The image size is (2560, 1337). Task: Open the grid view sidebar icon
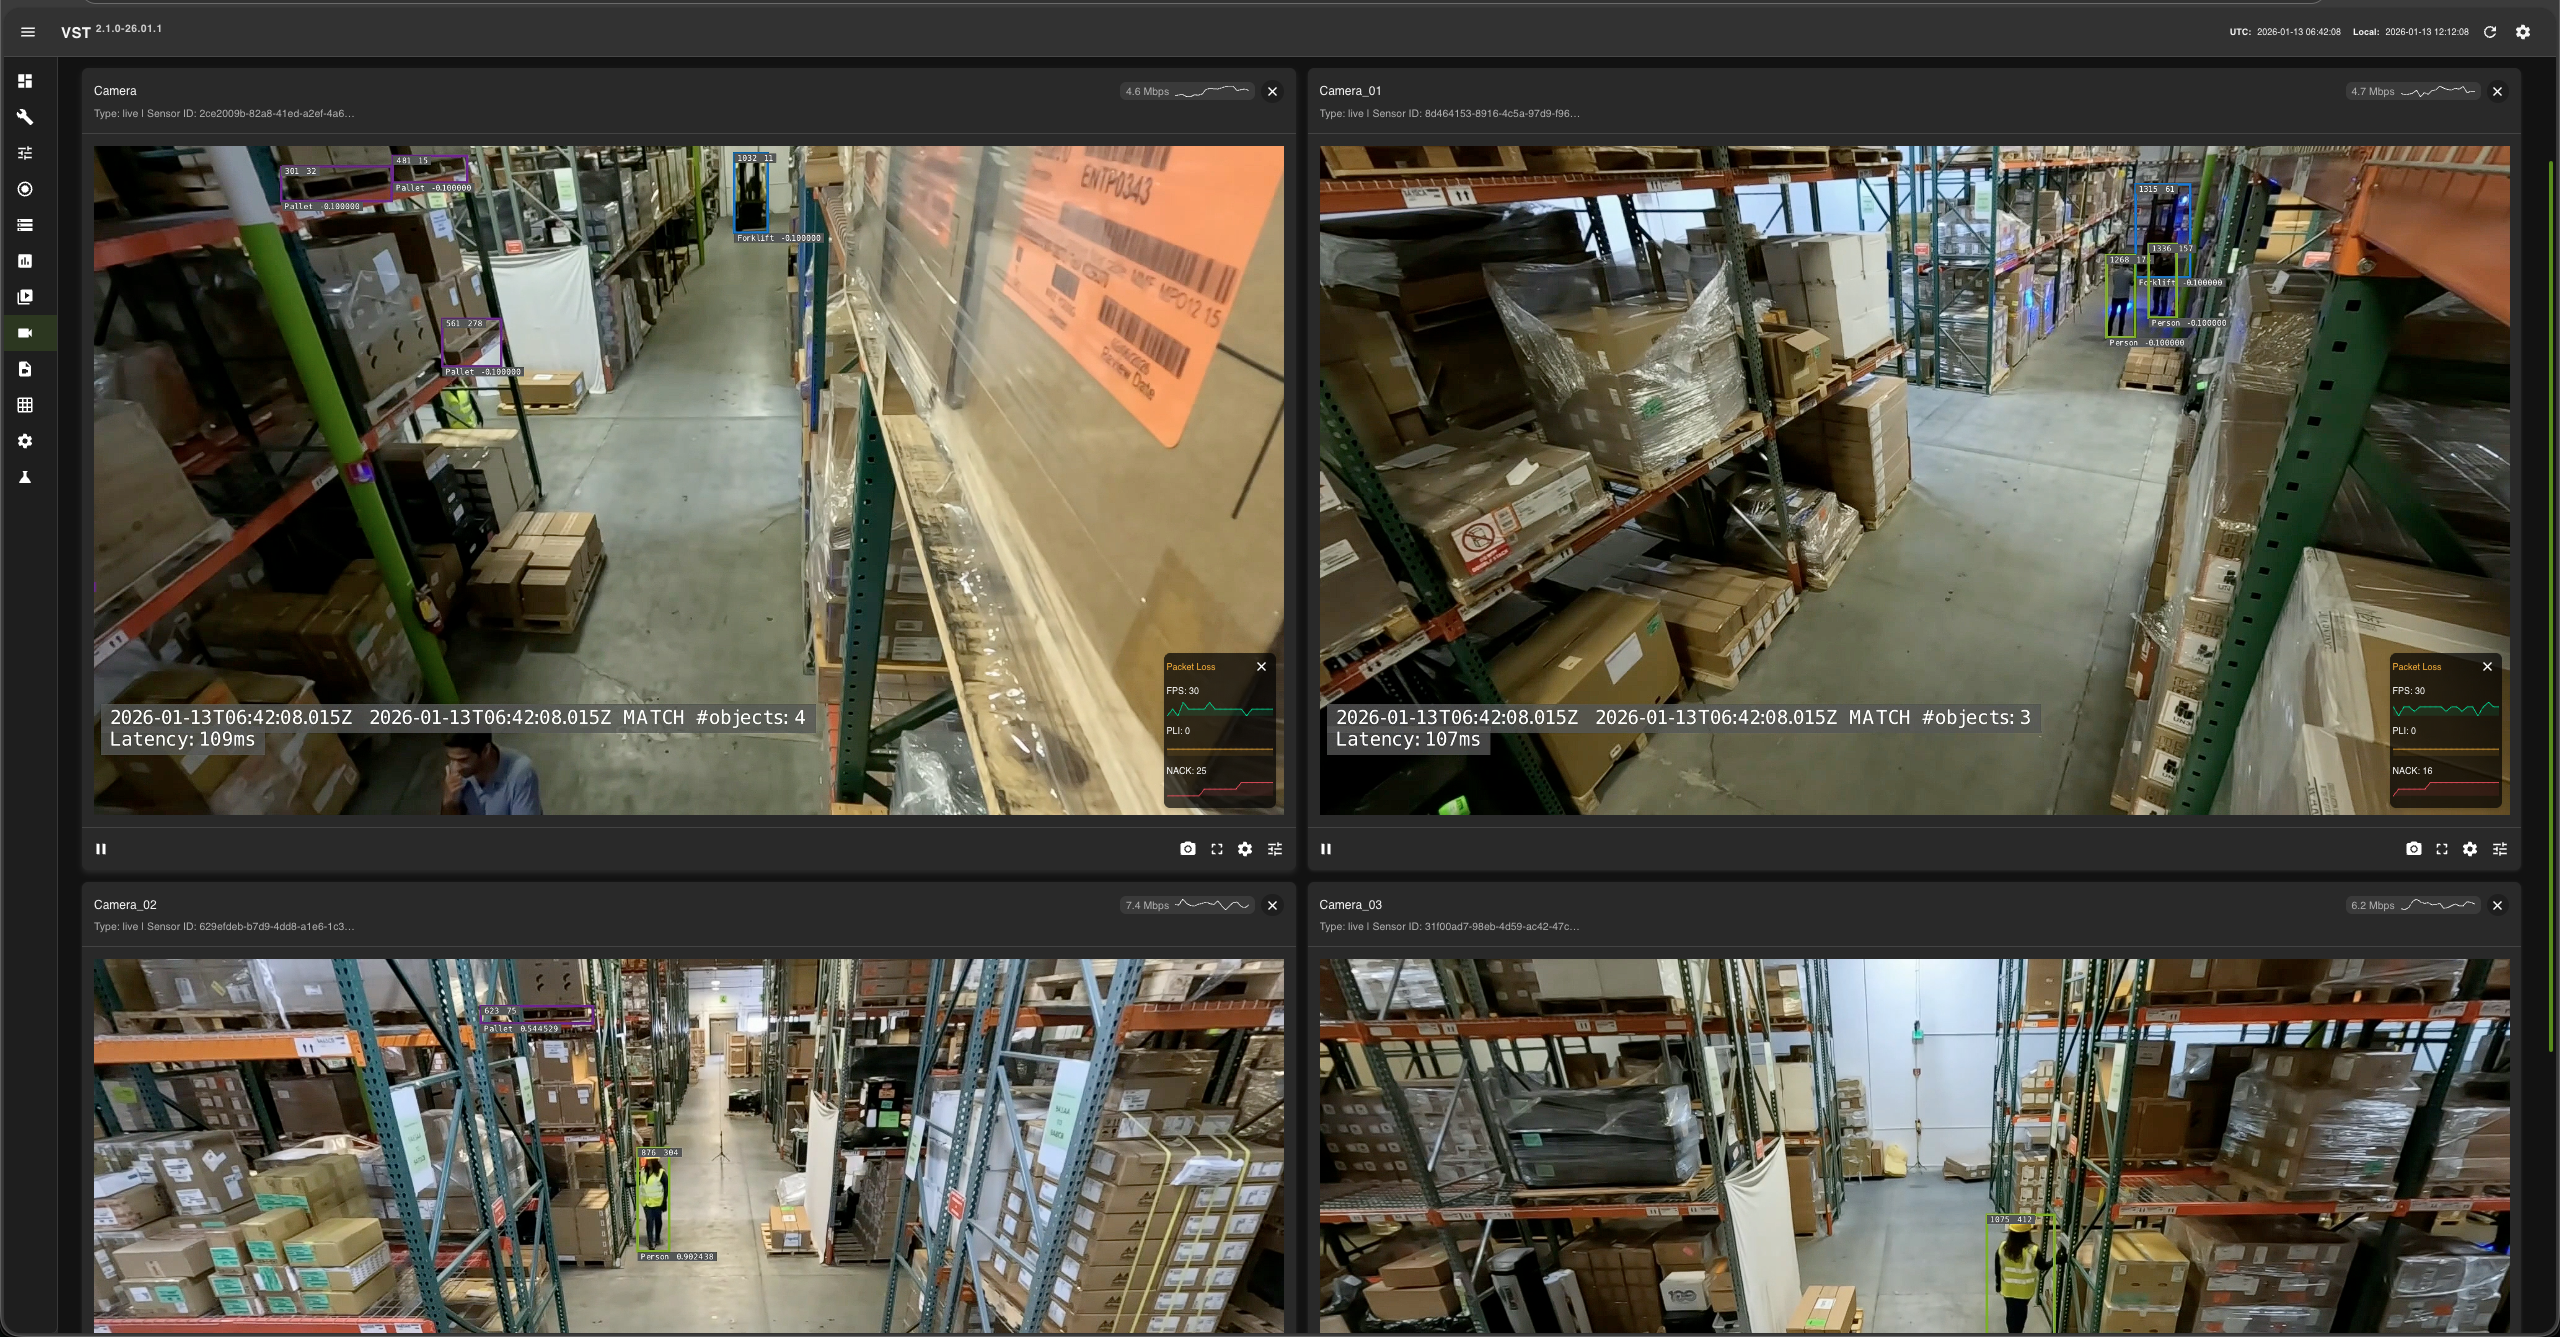[25, 405]
